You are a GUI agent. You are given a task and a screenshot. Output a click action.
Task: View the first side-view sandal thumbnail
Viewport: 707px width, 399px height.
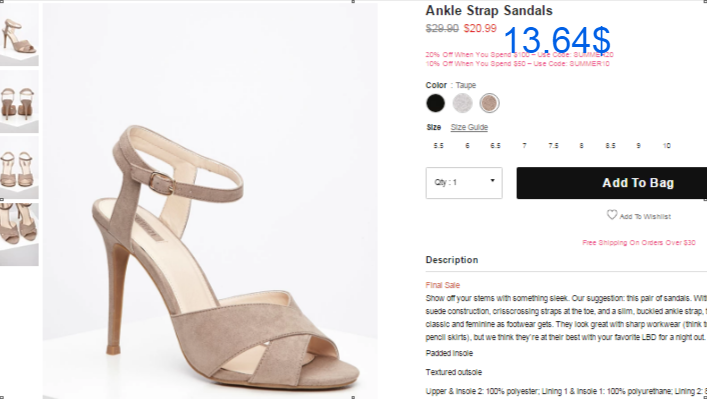pos(19,35)
